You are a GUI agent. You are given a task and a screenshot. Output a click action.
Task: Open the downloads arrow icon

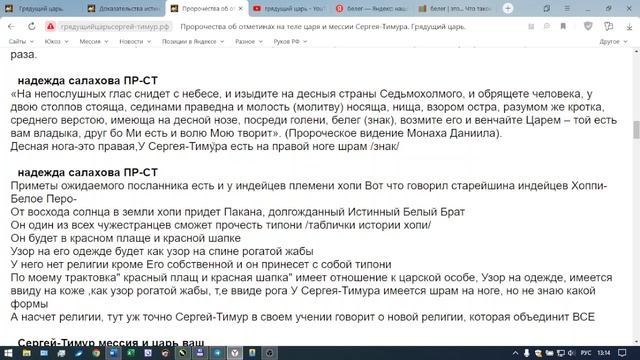629,27
